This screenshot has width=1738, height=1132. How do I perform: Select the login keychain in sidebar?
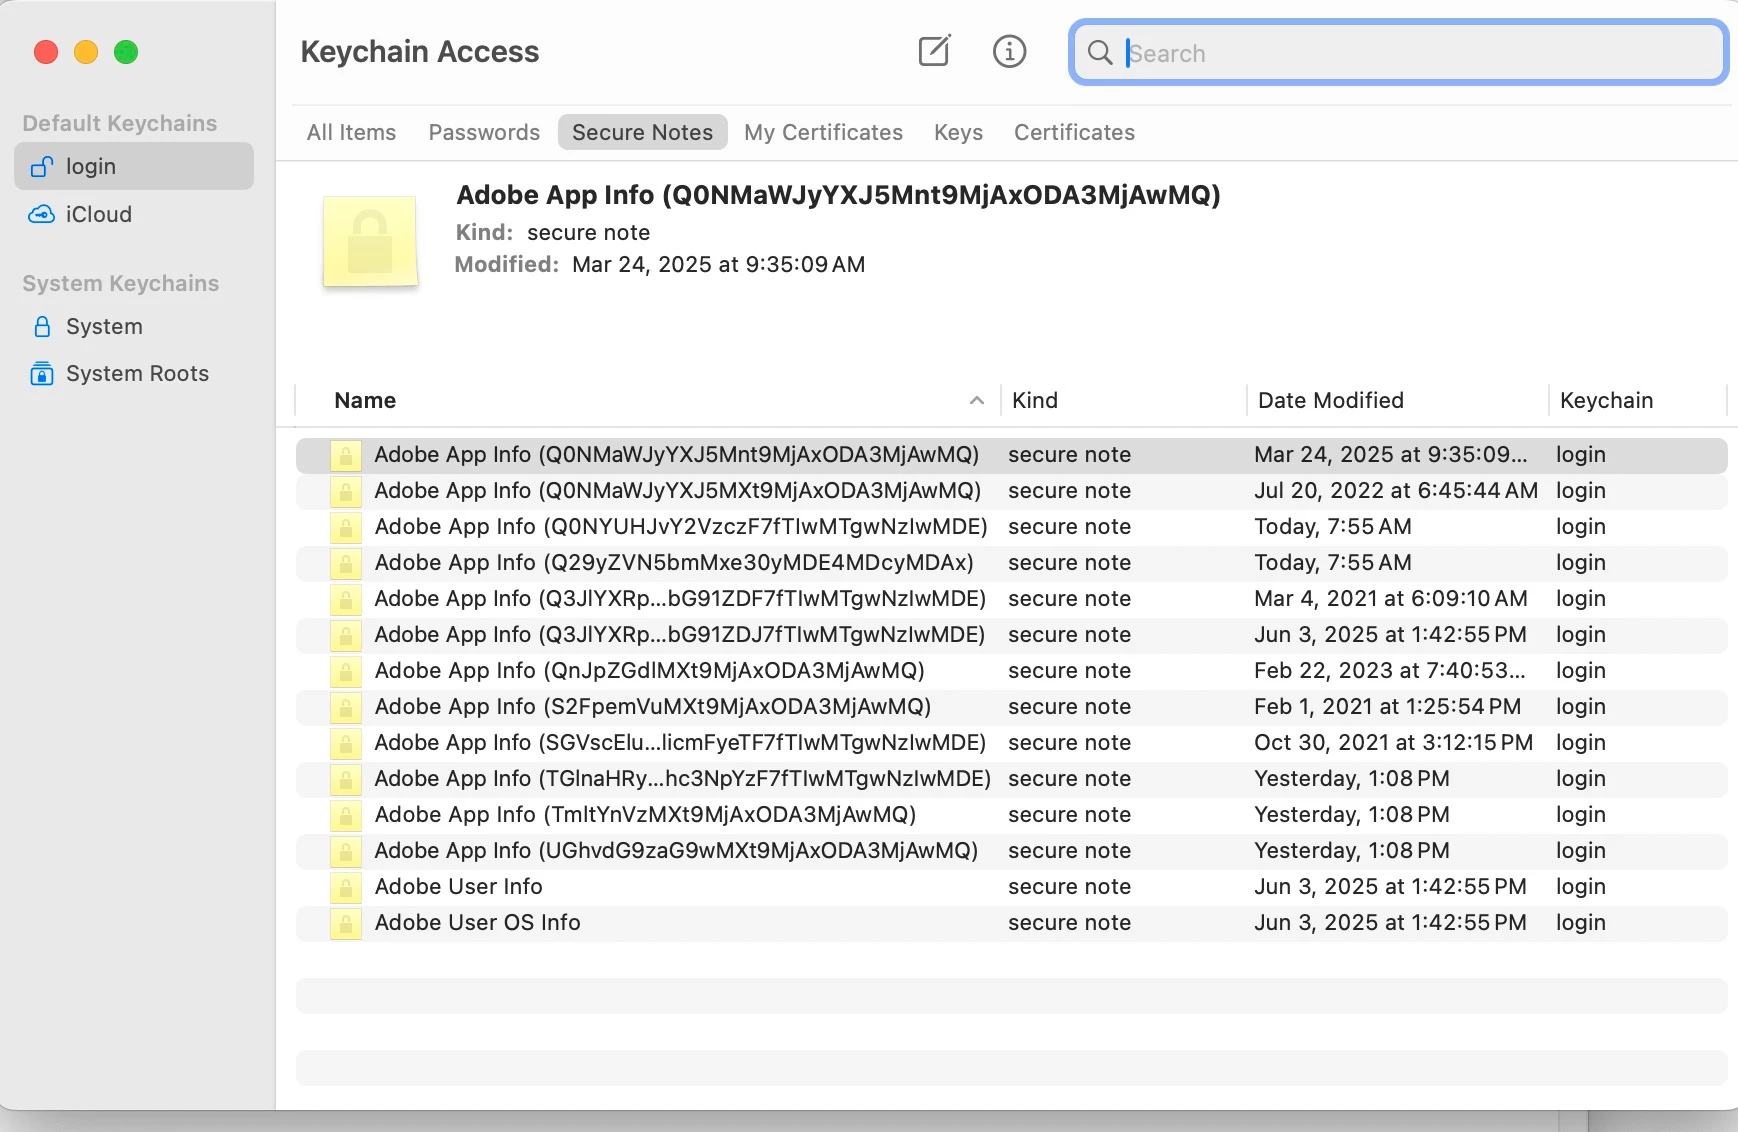point(134,166)
